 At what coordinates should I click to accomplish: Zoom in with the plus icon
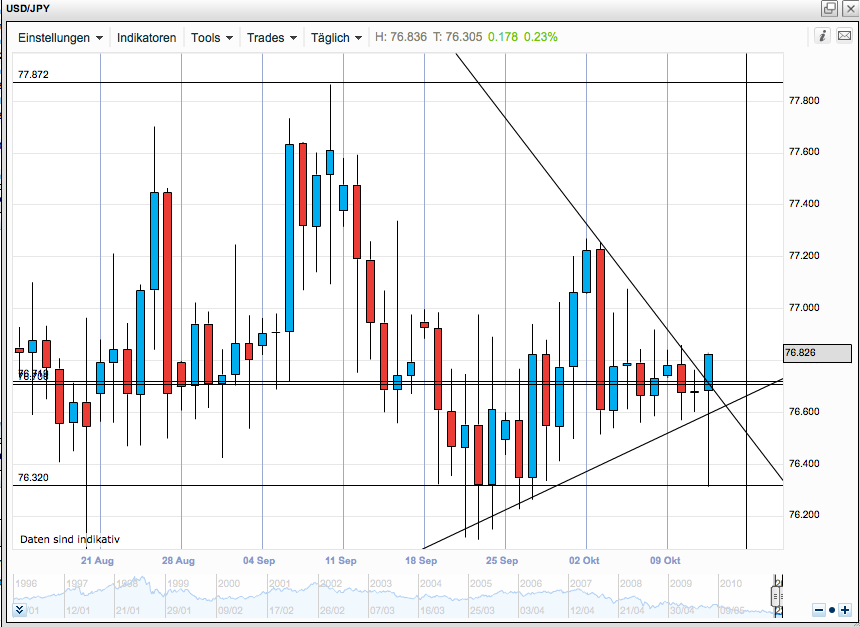tap(845, 610)
